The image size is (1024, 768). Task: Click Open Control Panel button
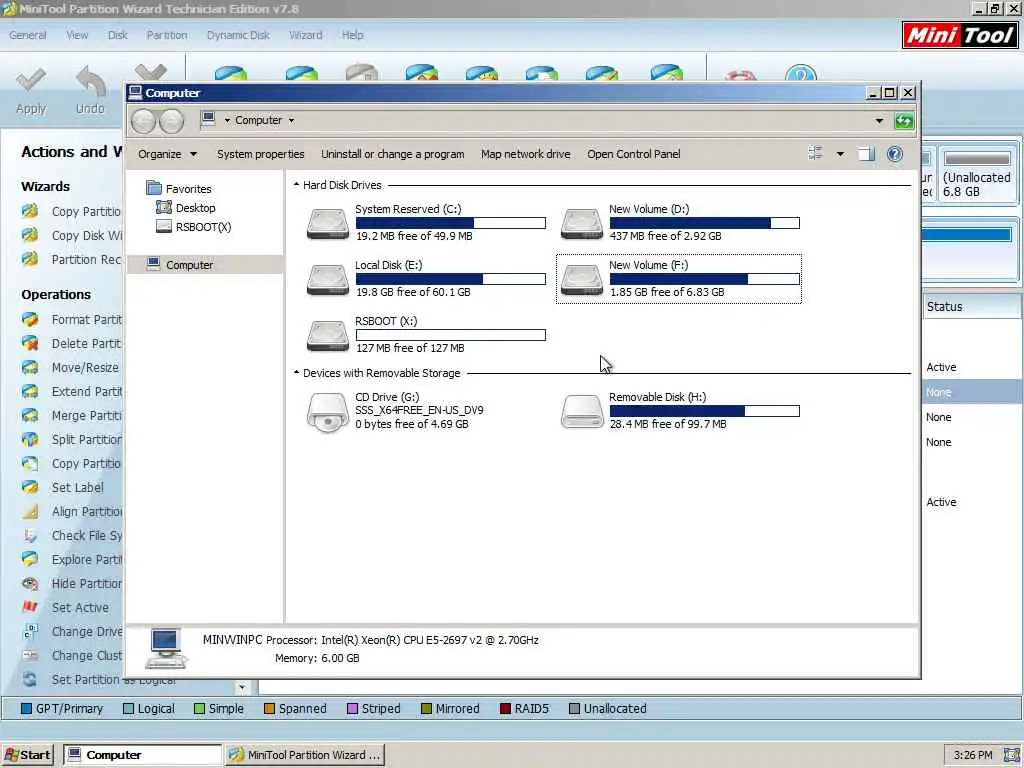click(x=633, y=154)
